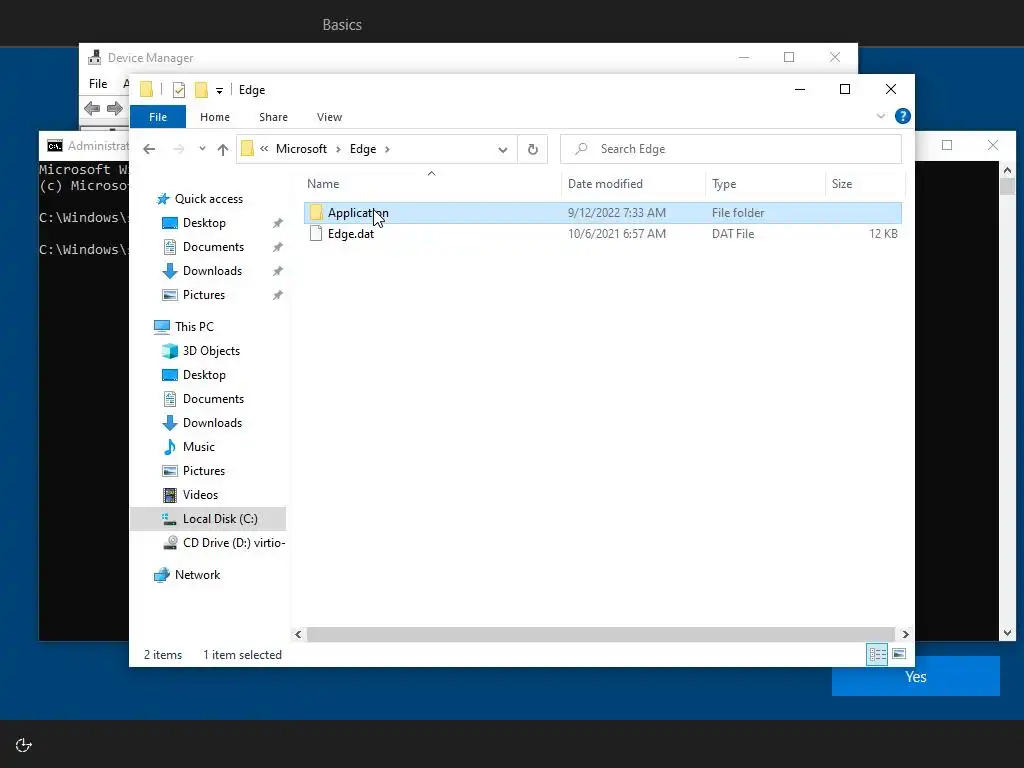Open the Customize Quick Access Toolbar dropdown

219,91
